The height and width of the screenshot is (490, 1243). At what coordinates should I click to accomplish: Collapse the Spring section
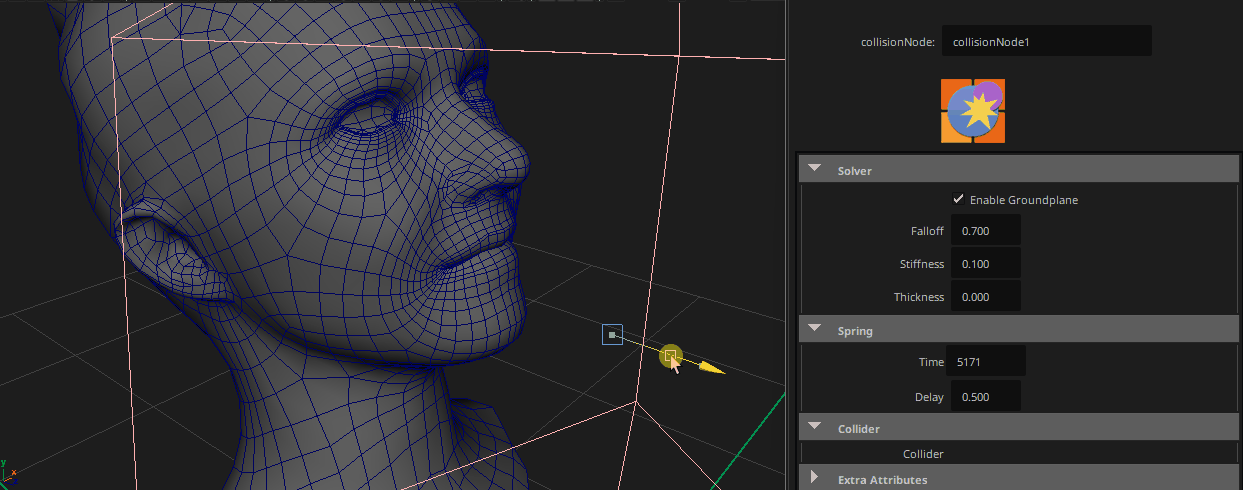click(815, 329)
